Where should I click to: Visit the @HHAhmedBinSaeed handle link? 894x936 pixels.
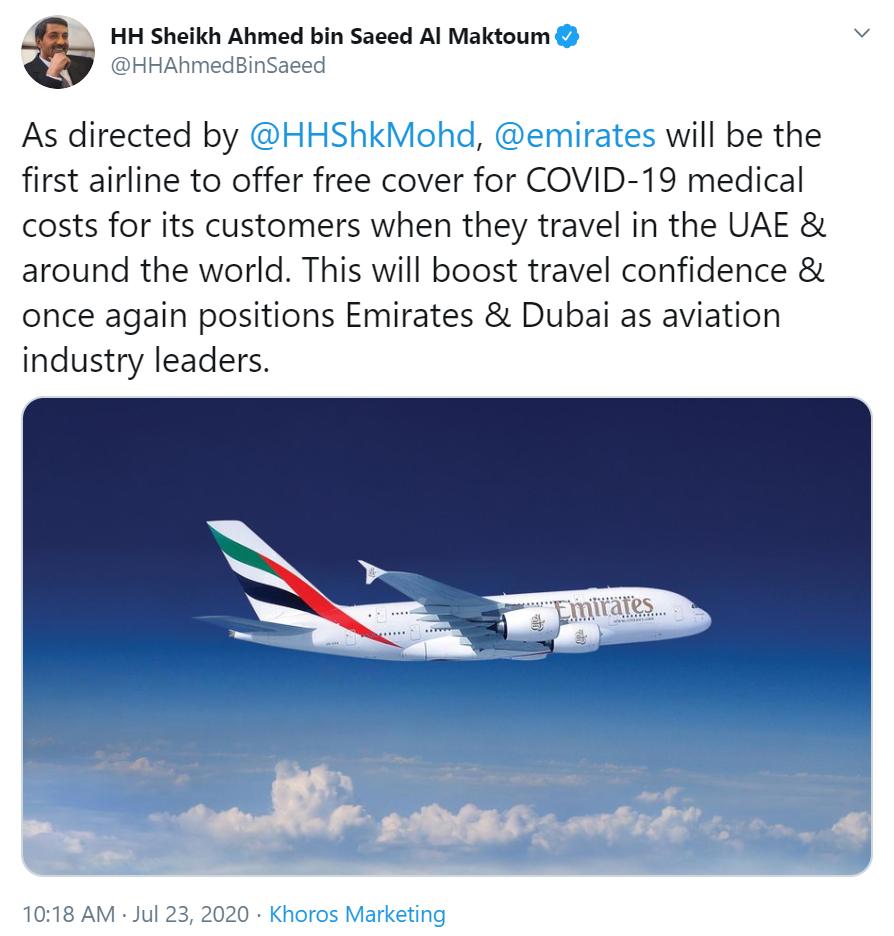(218, 65)
